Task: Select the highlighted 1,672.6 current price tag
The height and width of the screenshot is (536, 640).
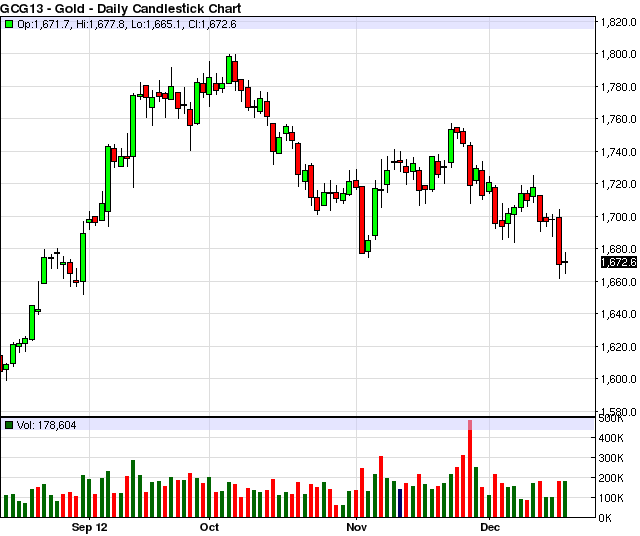Action: click(619, 262)
